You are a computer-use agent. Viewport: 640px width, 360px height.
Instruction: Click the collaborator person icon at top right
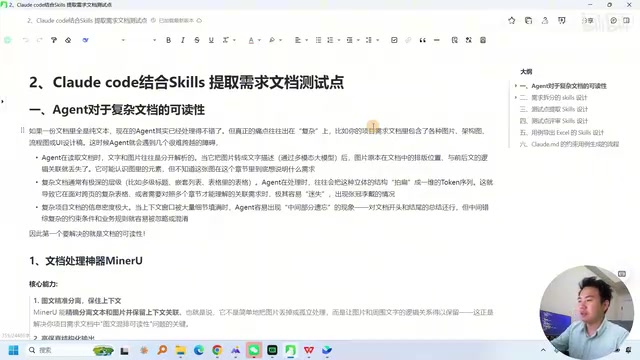[x=545, y=20]
